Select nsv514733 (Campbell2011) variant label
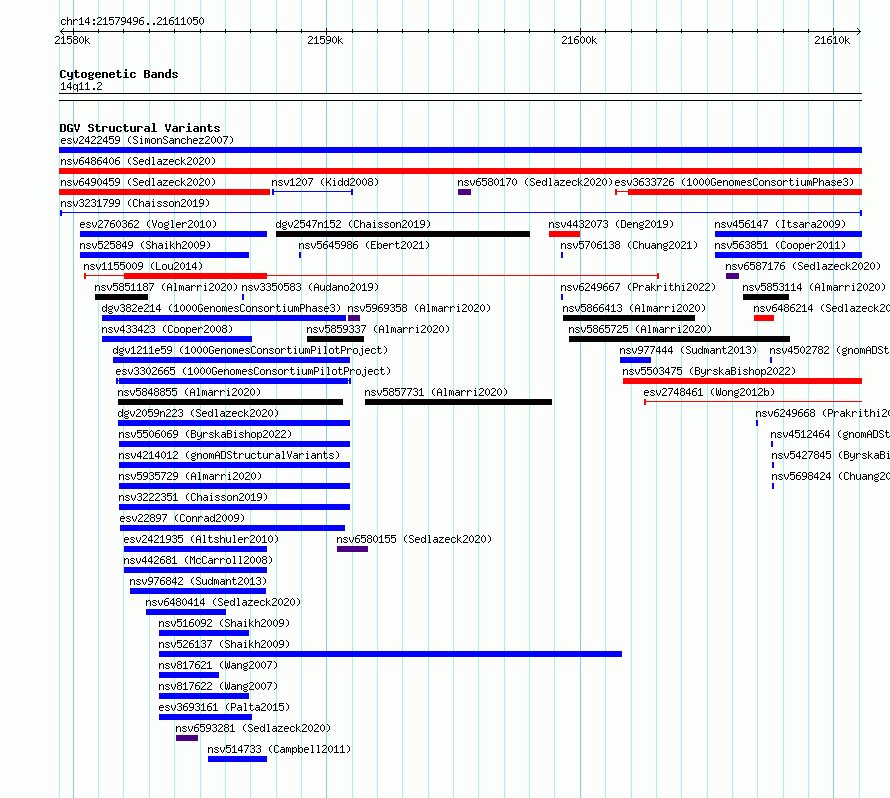Viewport: 890px width, 798px height. [279, 749]
